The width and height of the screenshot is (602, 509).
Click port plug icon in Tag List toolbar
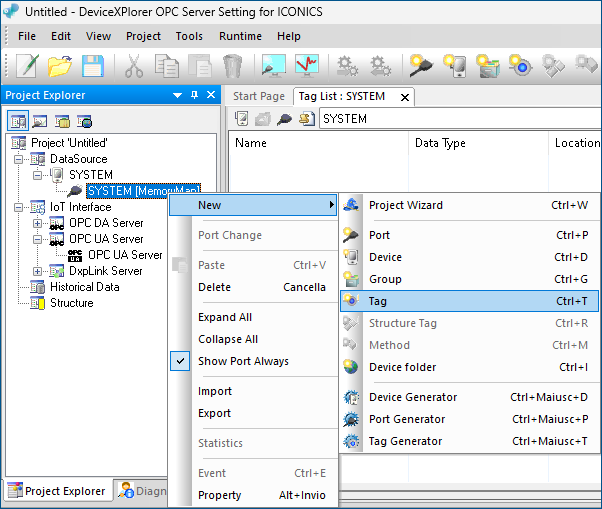click(x=284, y=119)
